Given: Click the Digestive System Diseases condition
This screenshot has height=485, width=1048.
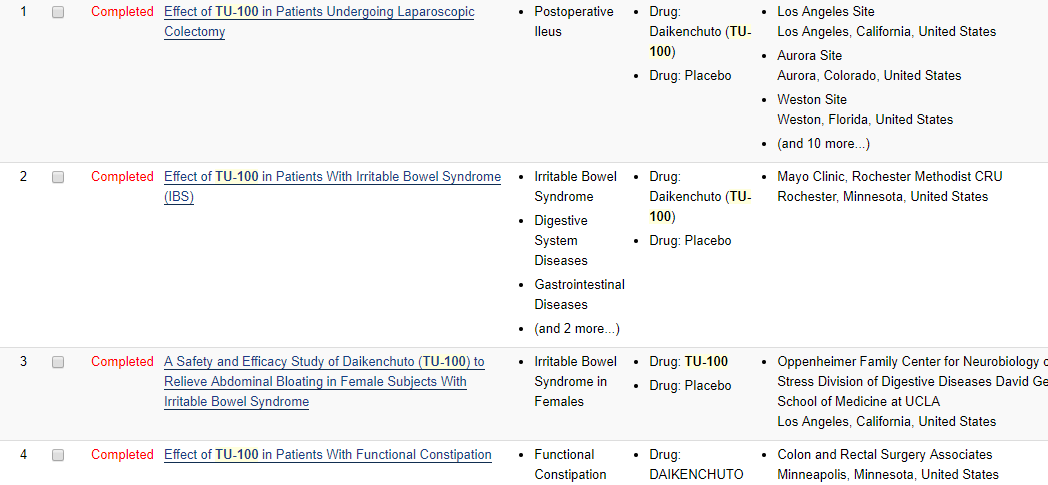Looking at the screenshot, I should coord(560,240).
